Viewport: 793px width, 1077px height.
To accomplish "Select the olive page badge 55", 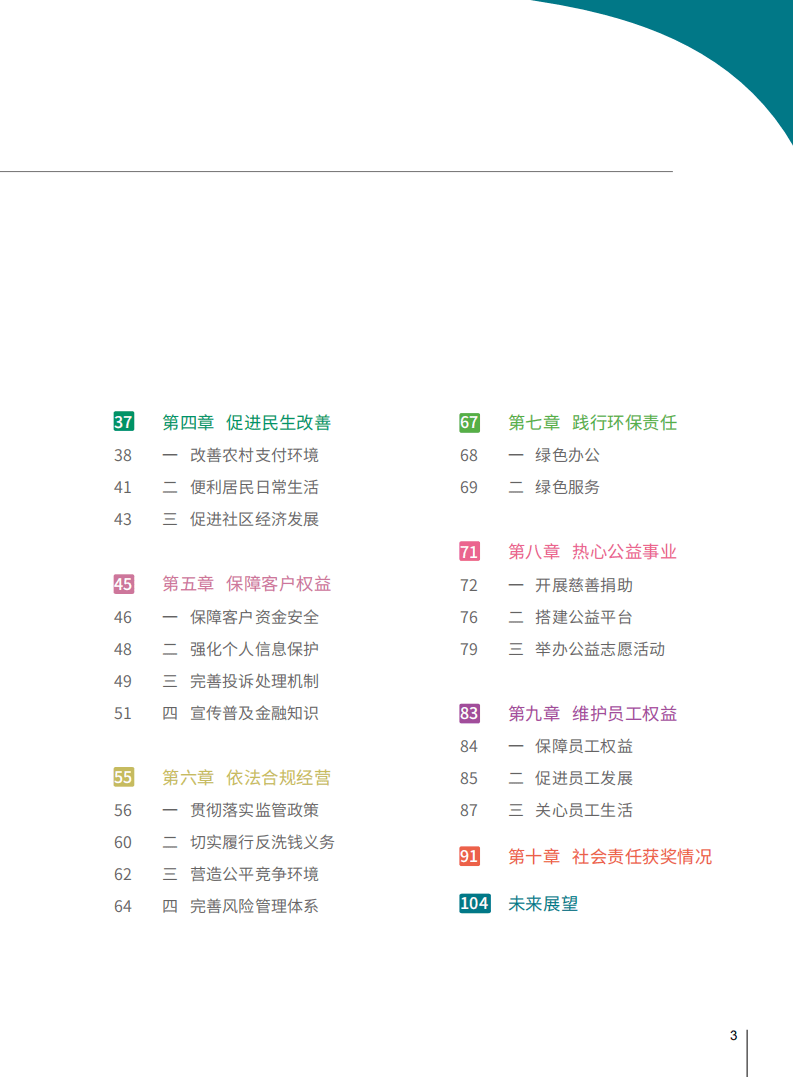I will (x=124, y=777).
